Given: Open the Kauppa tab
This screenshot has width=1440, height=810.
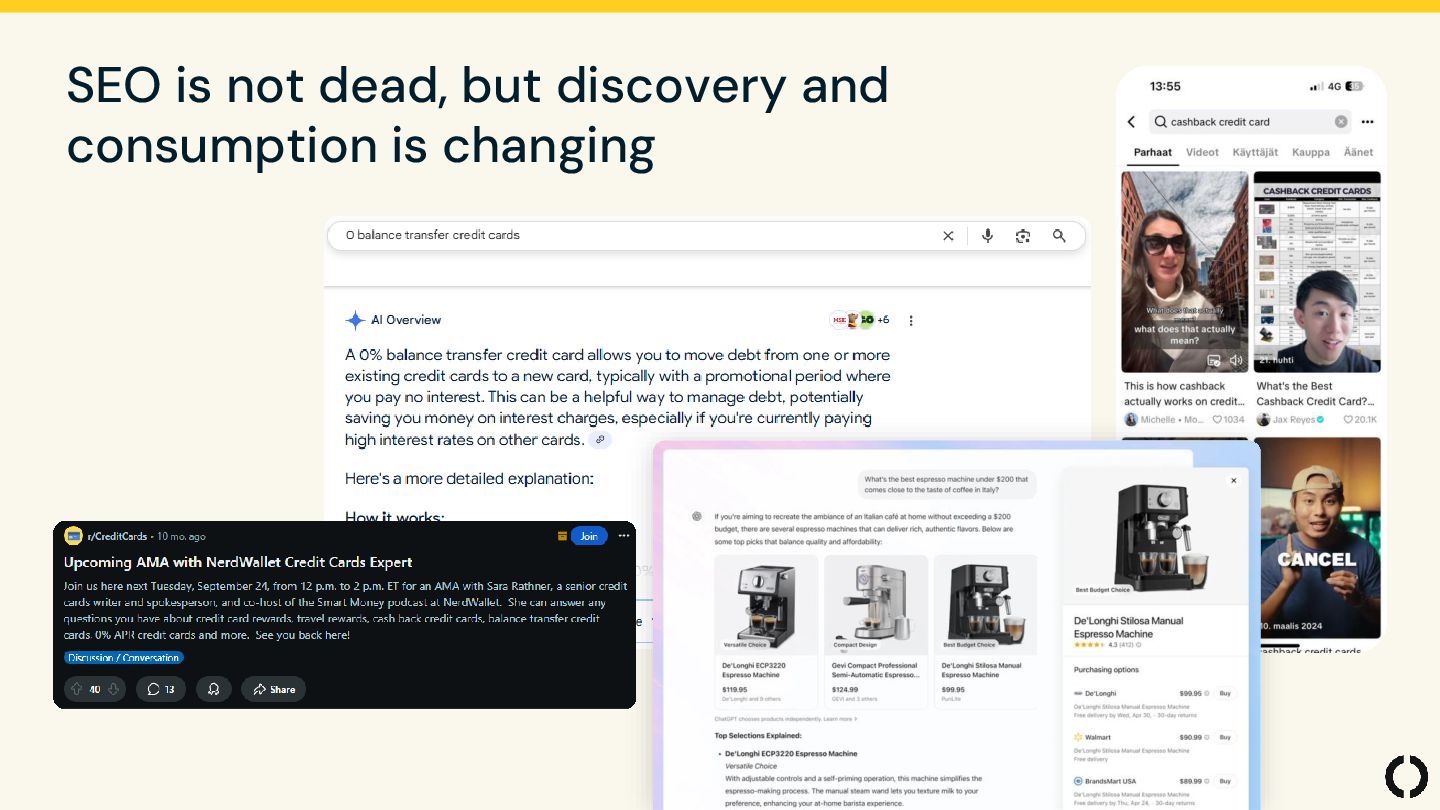Looking at the screenshot, I should coord(1310,153).
